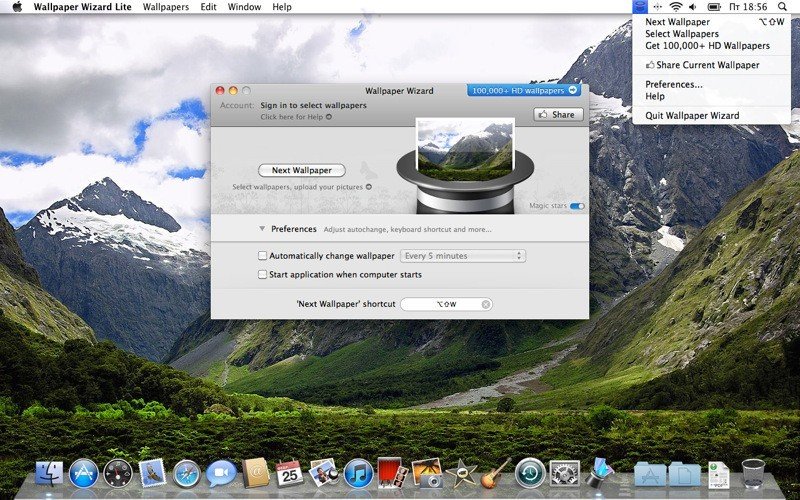Click the battery status icon

[714, 7]
